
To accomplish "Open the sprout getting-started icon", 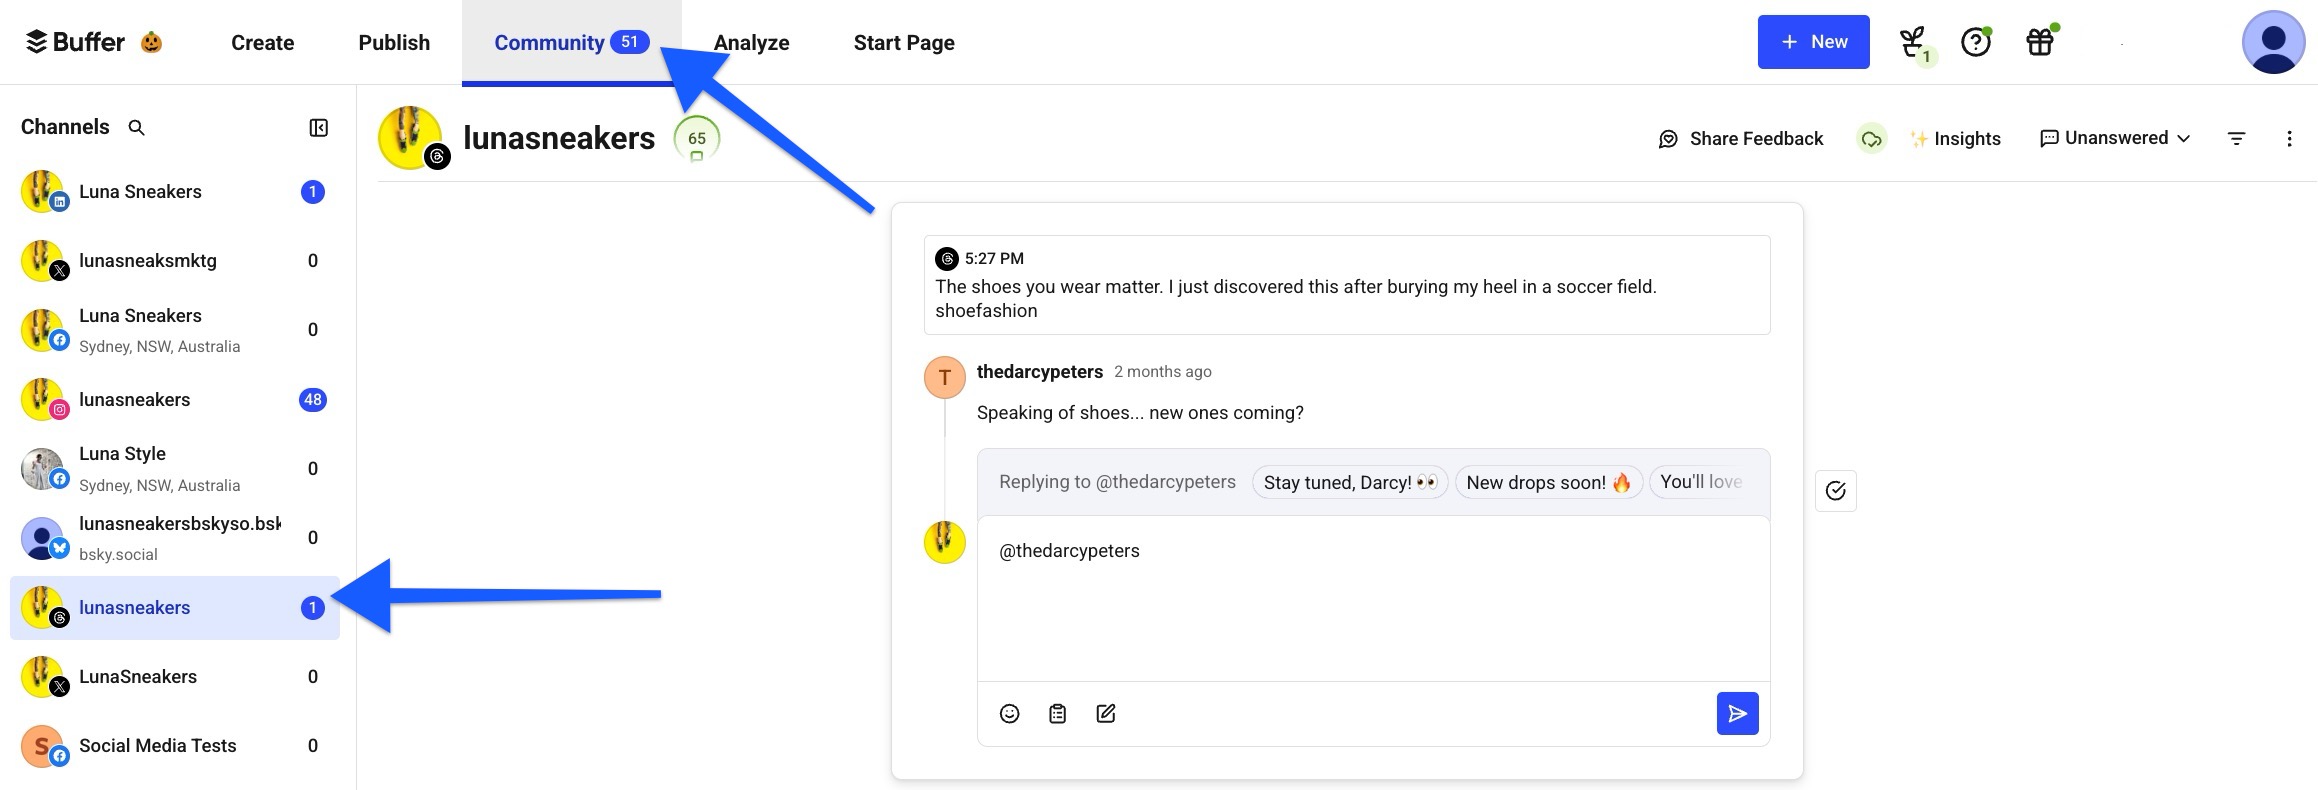I will click(x=1914, y=43).
